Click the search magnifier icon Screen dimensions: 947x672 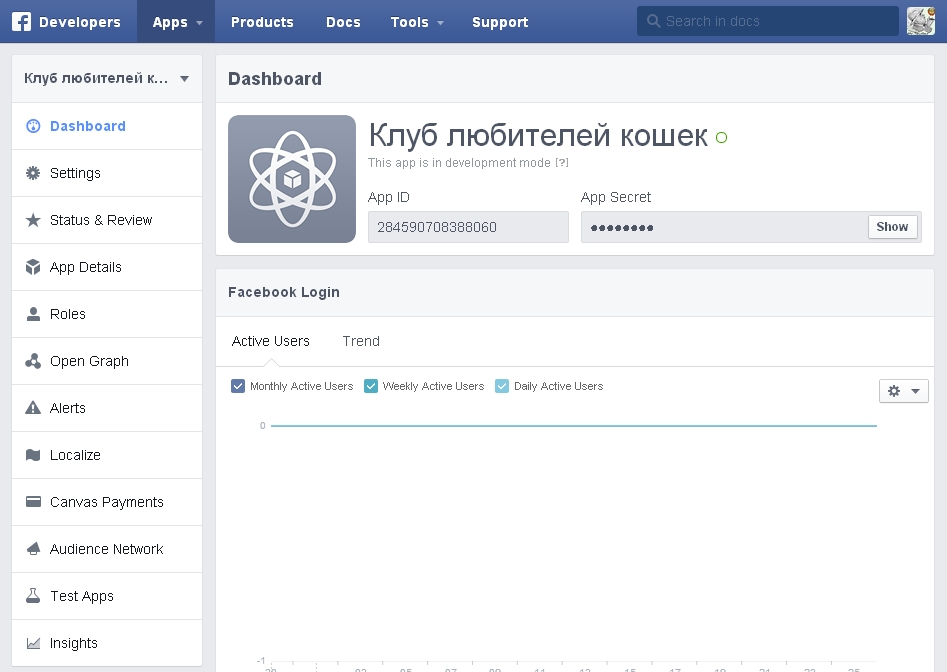click(x=653, y=21)
